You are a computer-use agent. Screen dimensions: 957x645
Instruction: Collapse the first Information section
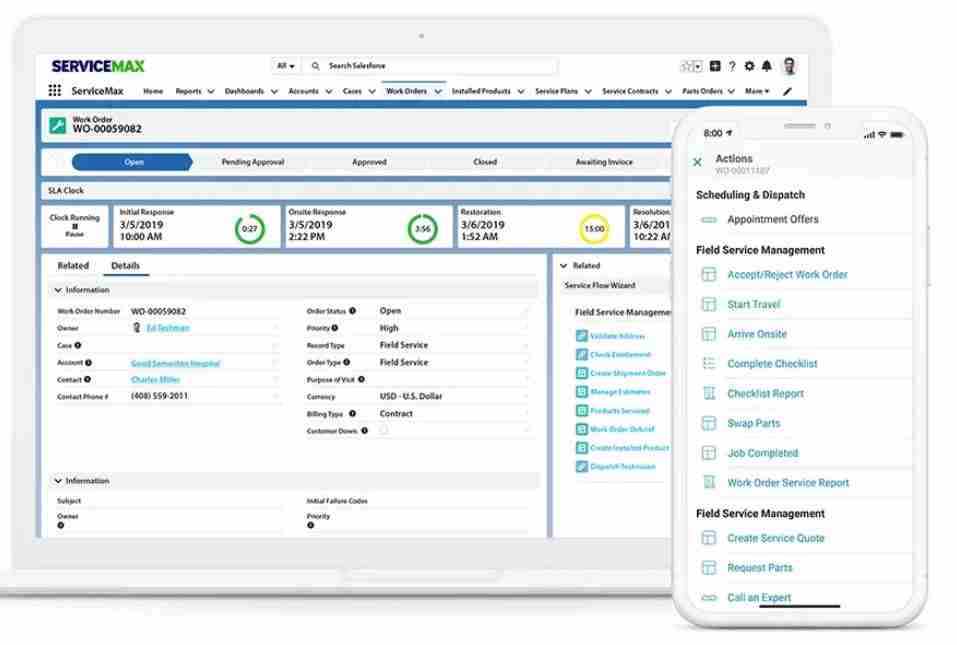click(58, 290)
